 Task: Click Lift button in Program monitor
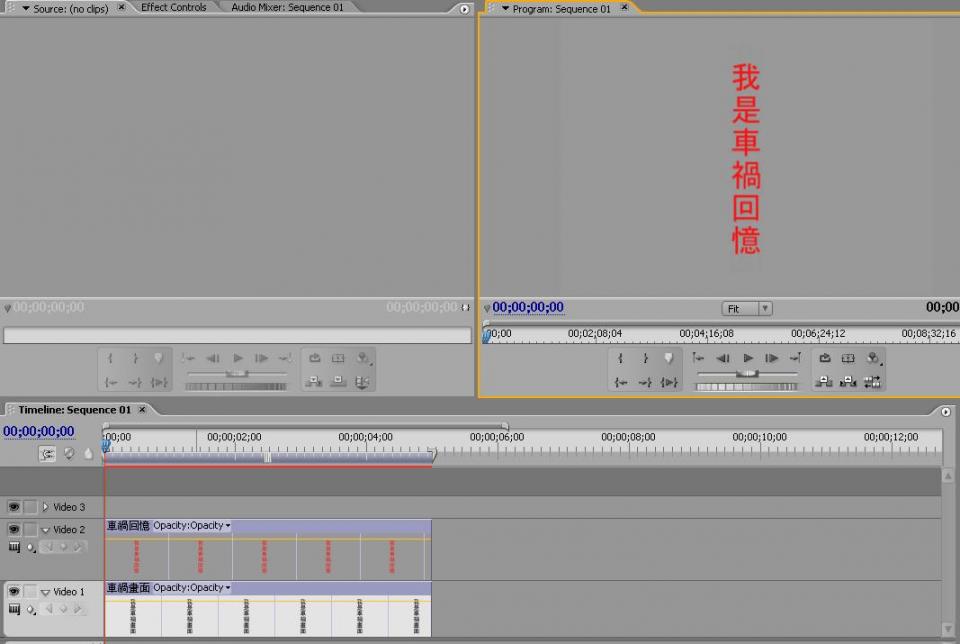(x=824, y=383)
